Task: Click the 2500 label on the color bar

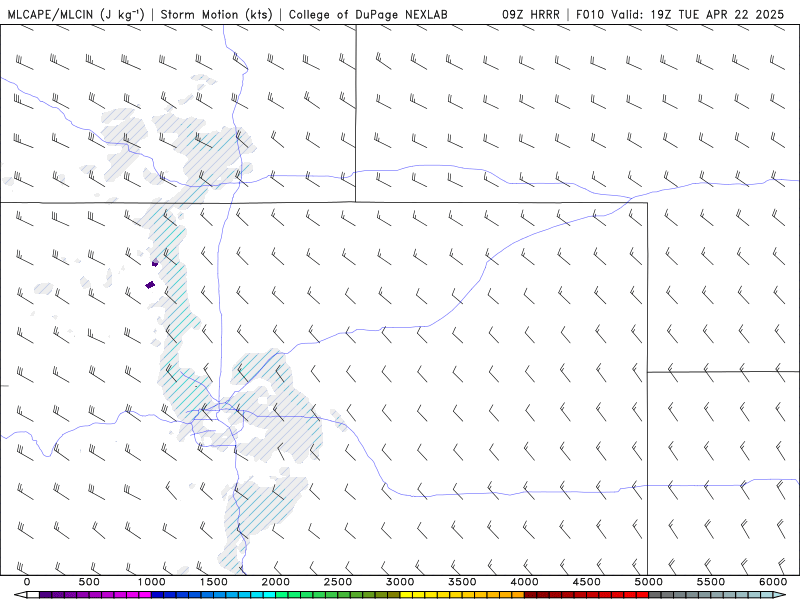Action: [x=338, y=582]
